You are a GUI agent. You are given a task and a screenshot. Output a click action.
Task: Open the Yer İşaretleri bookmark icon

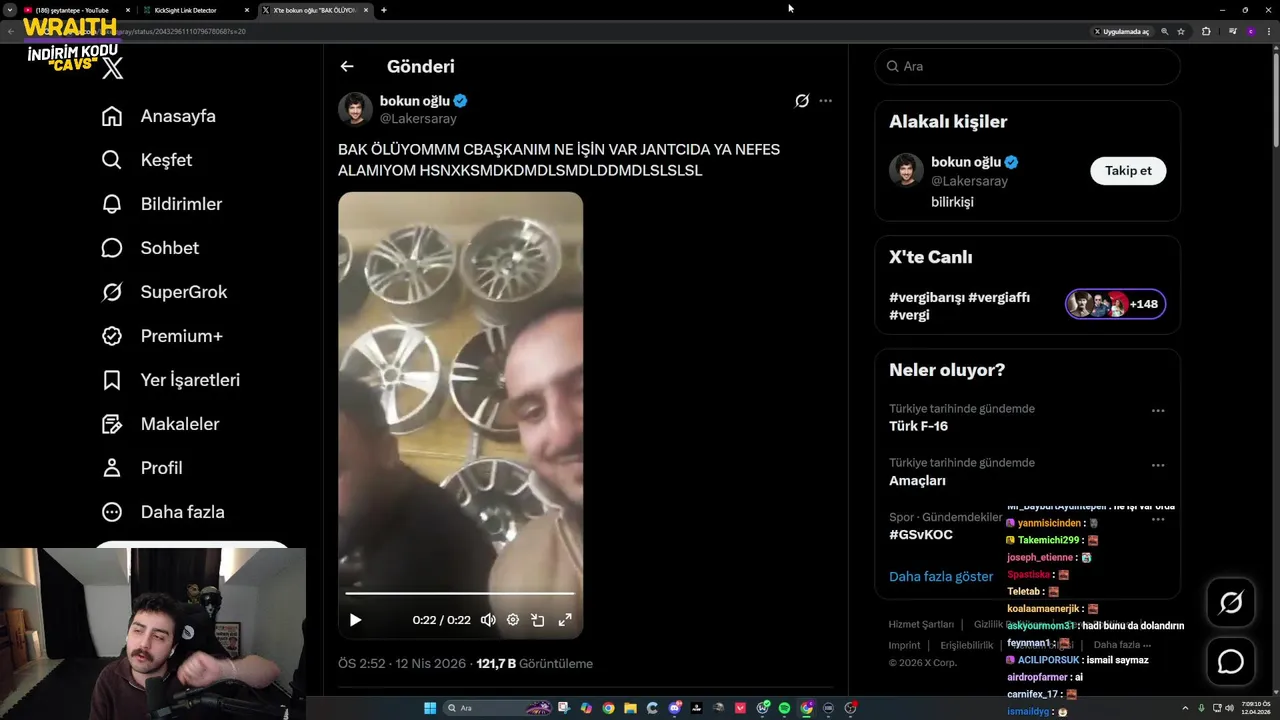click(112, 380)
